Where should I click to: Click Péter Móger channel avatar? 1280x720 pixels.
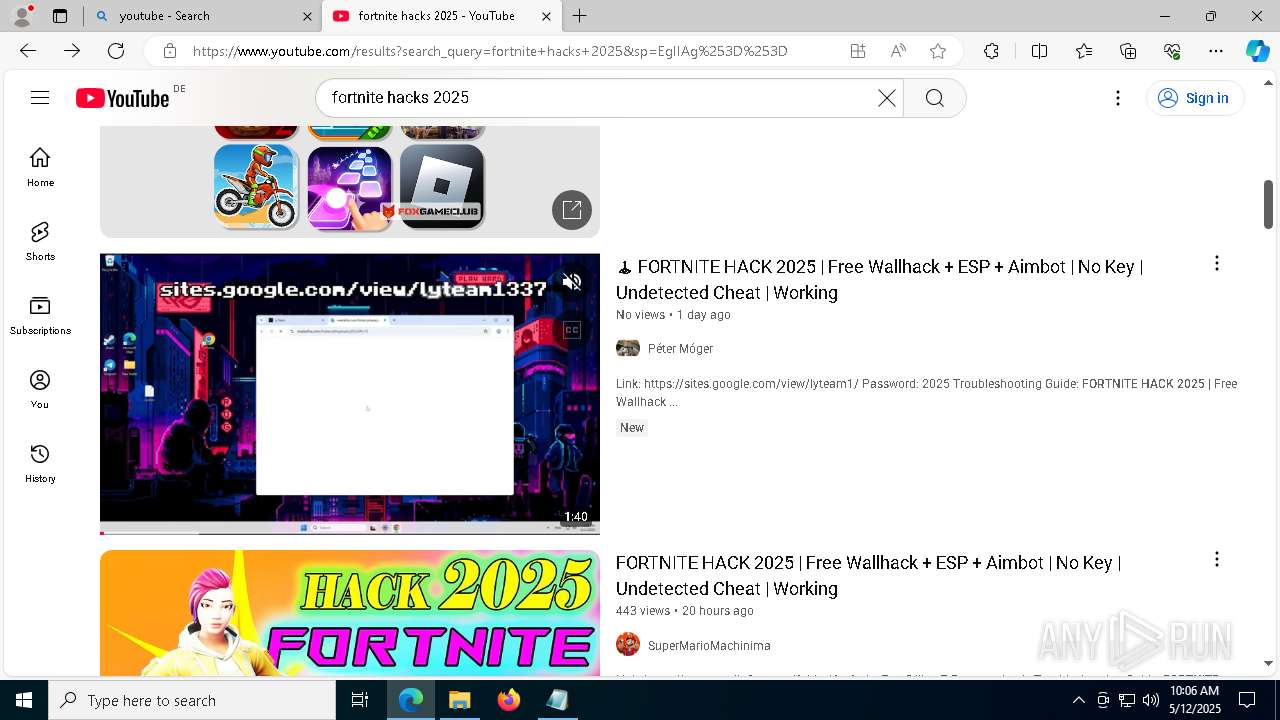click(628, 348)
